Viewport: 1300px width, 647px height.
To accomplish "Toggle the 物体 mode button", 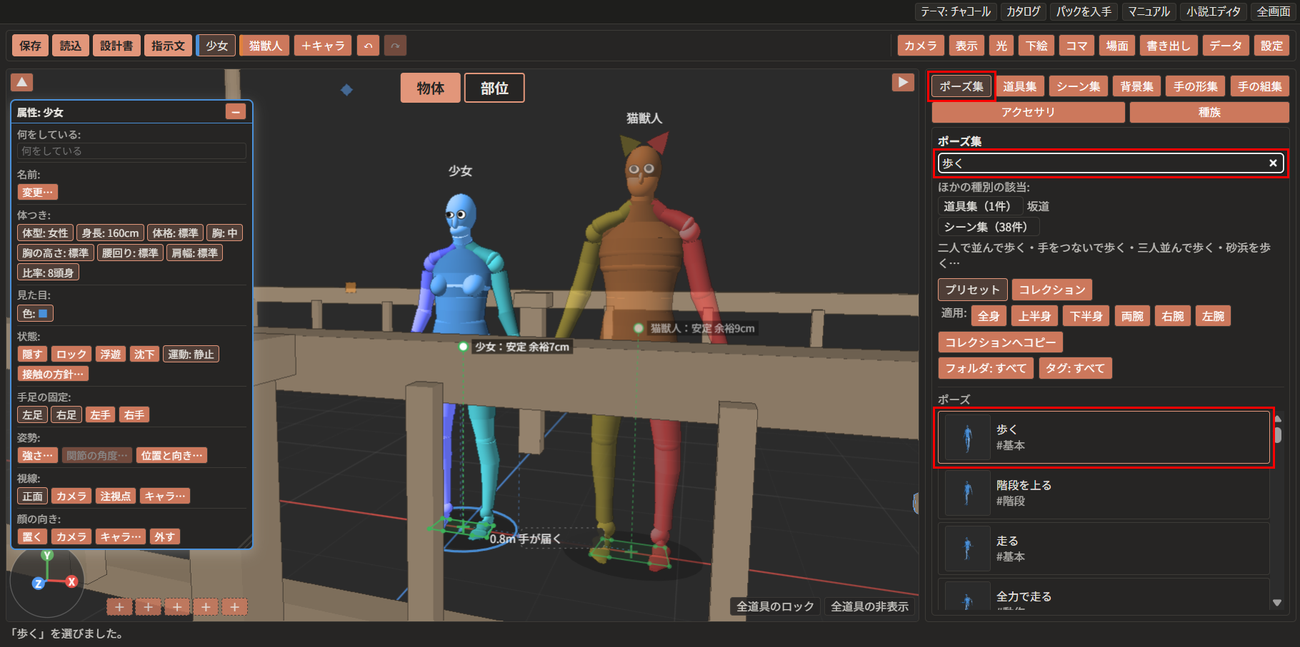I will point(430,88).
